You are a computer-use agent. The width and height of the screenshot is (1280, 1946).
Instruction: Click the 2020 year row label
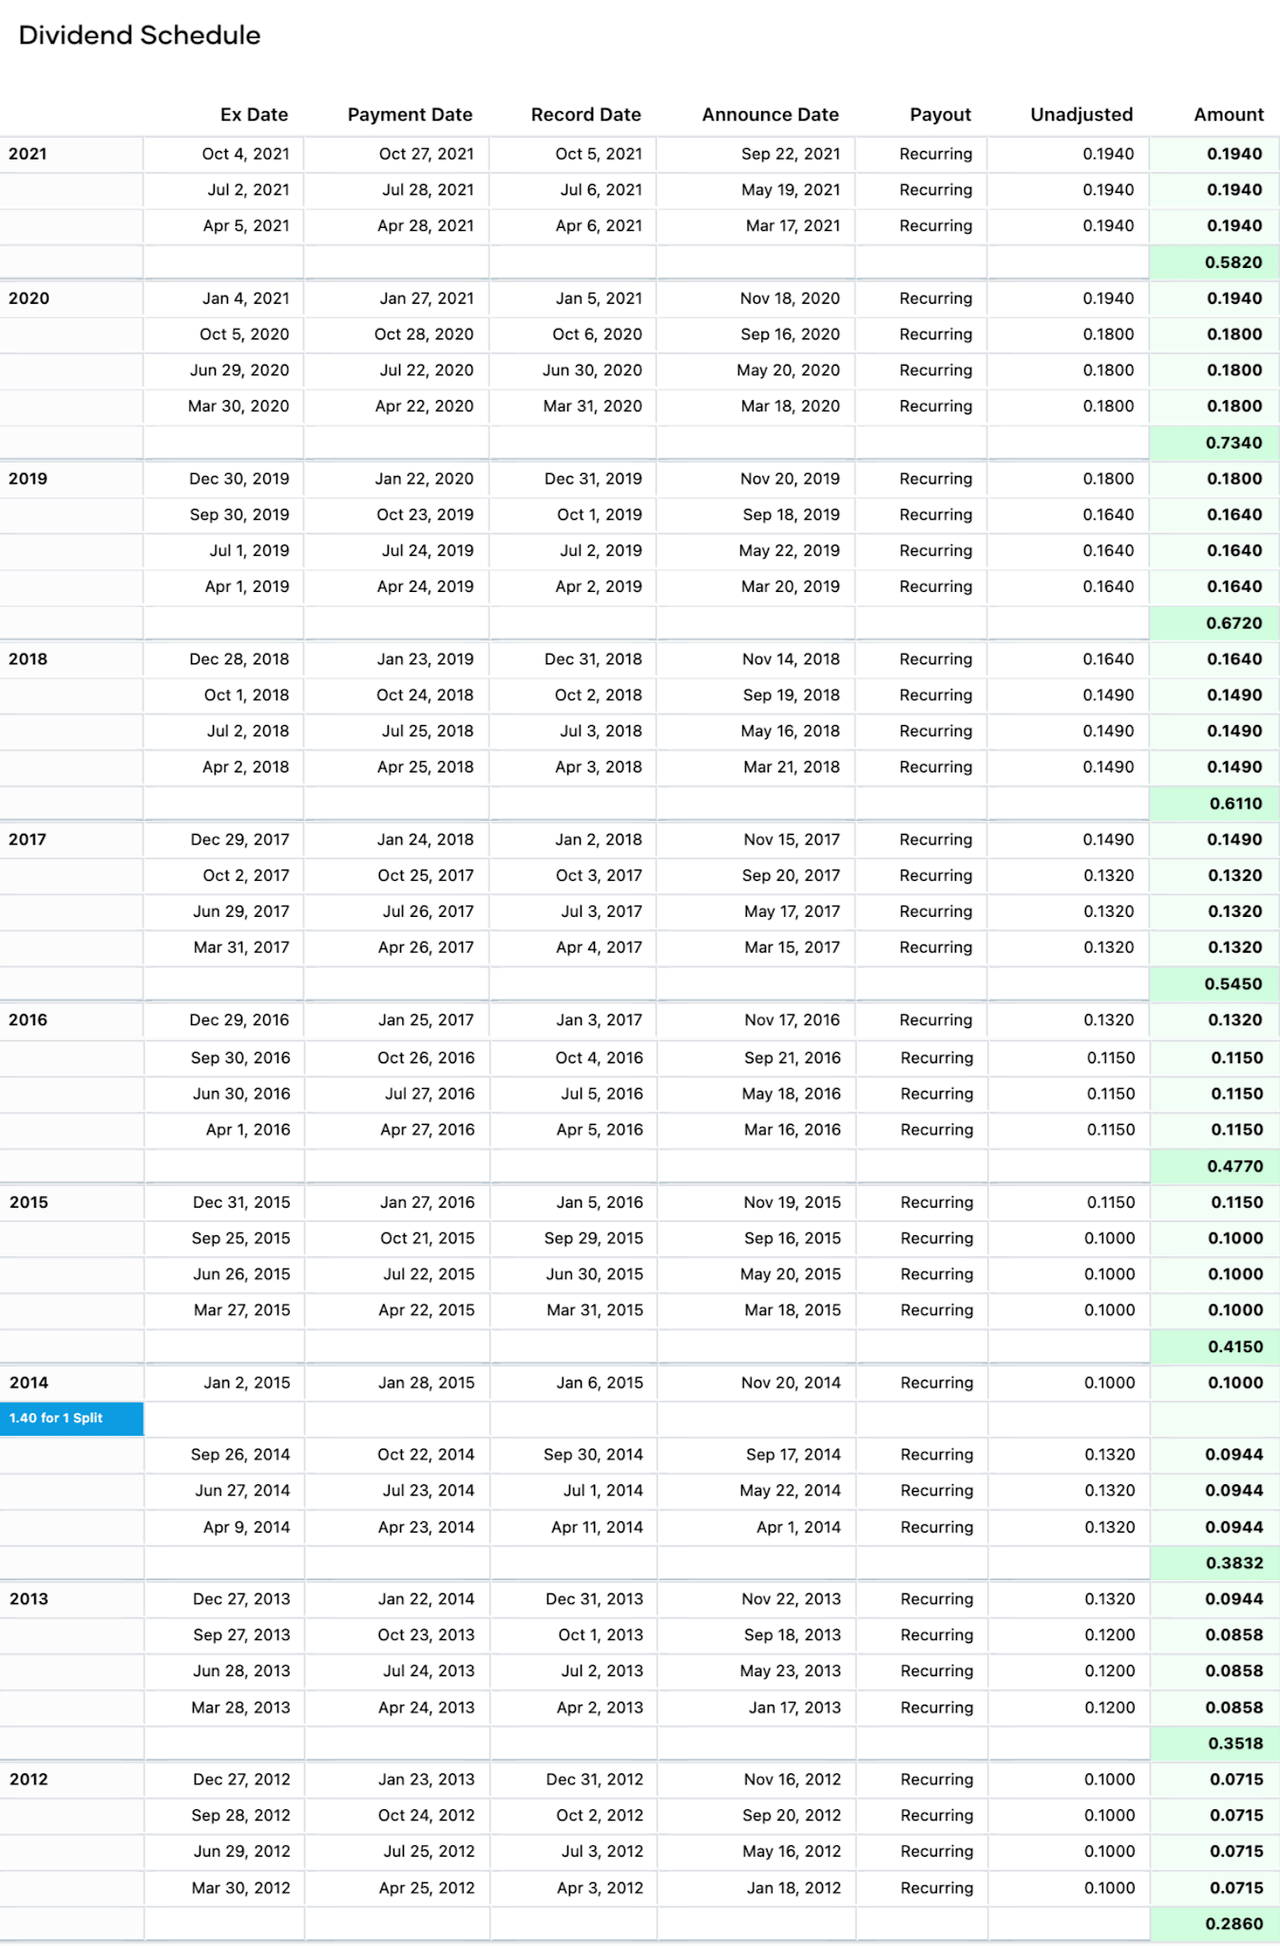(29, 298)
